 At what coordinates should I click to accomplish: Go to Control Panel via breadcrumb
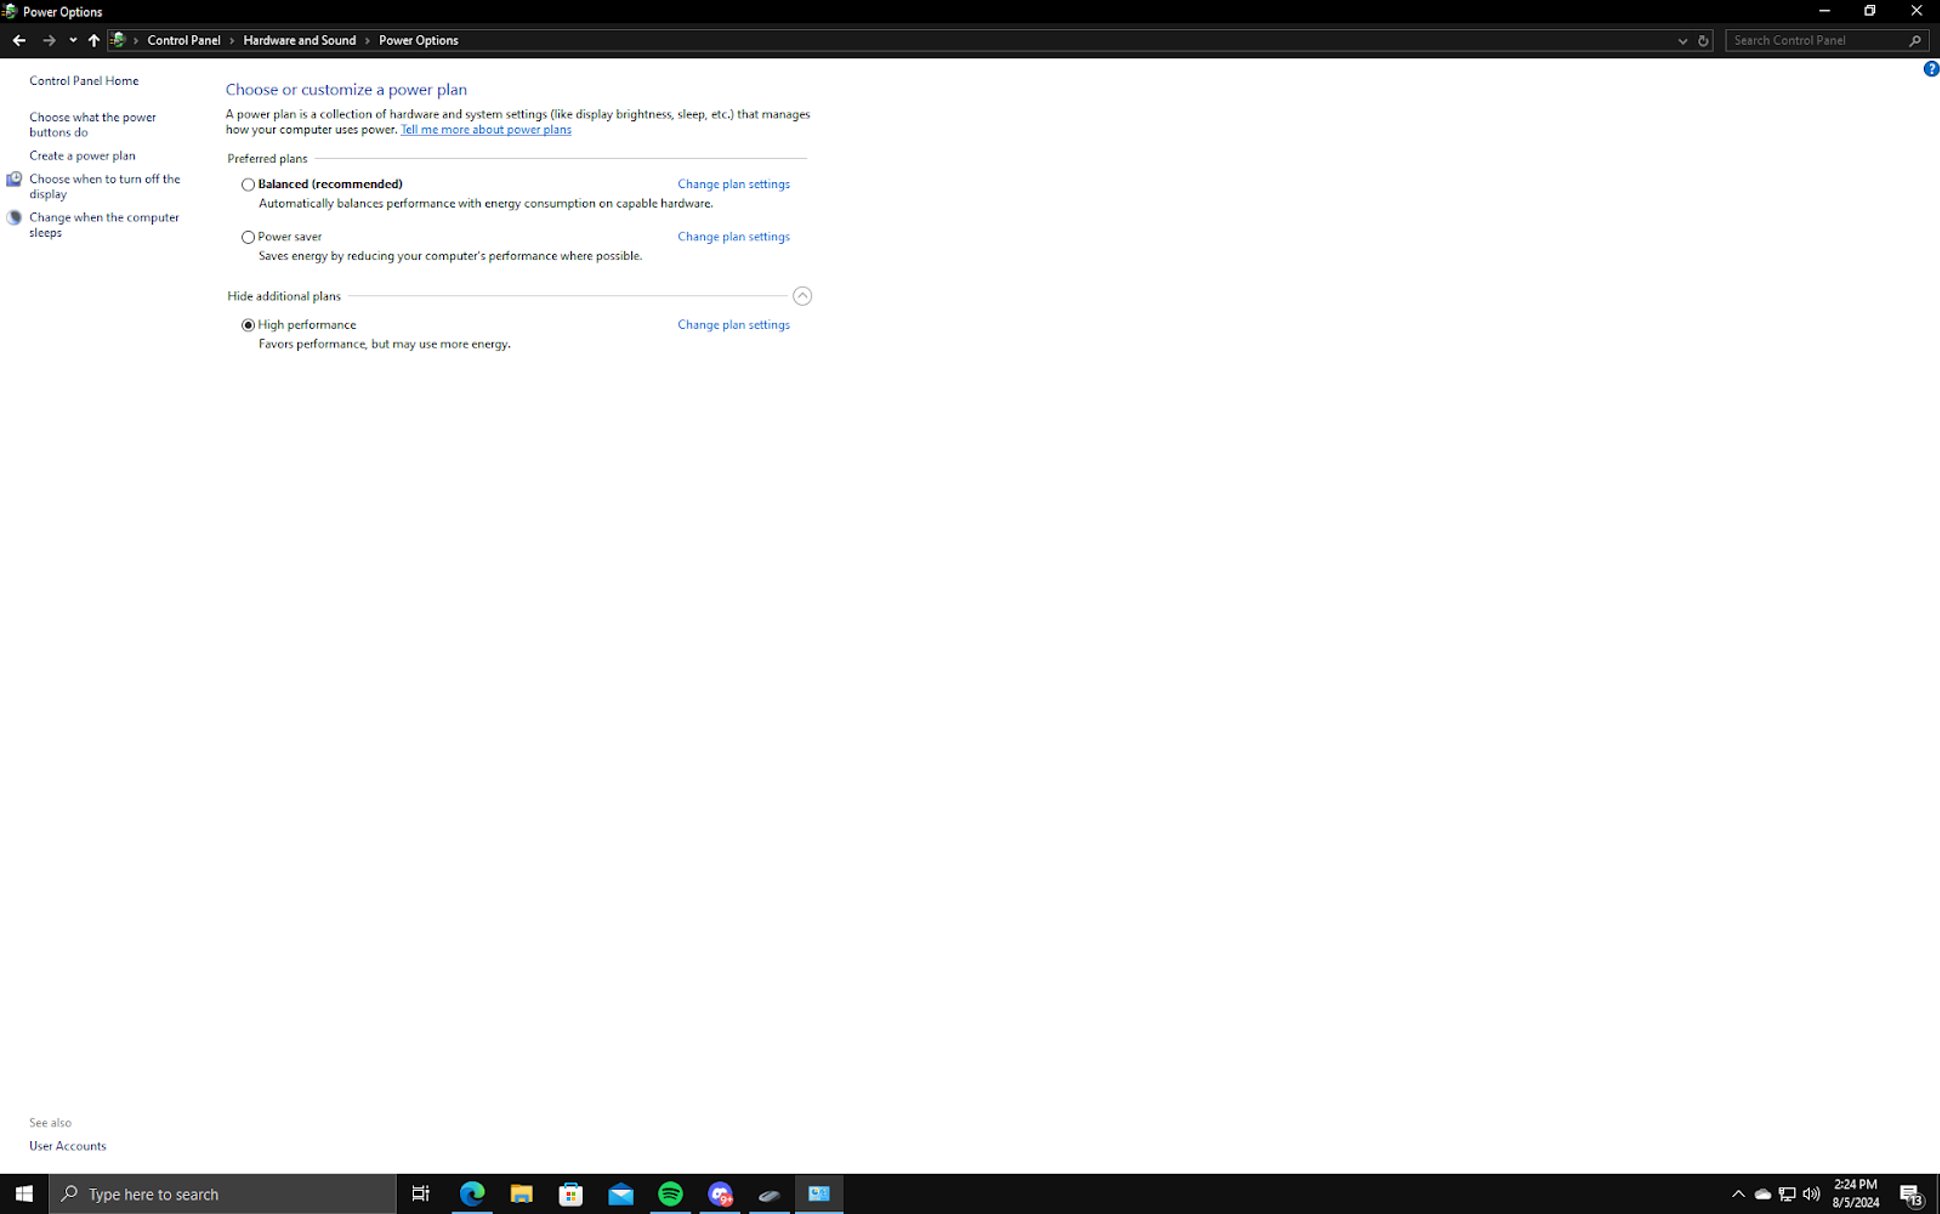(184, 40)
